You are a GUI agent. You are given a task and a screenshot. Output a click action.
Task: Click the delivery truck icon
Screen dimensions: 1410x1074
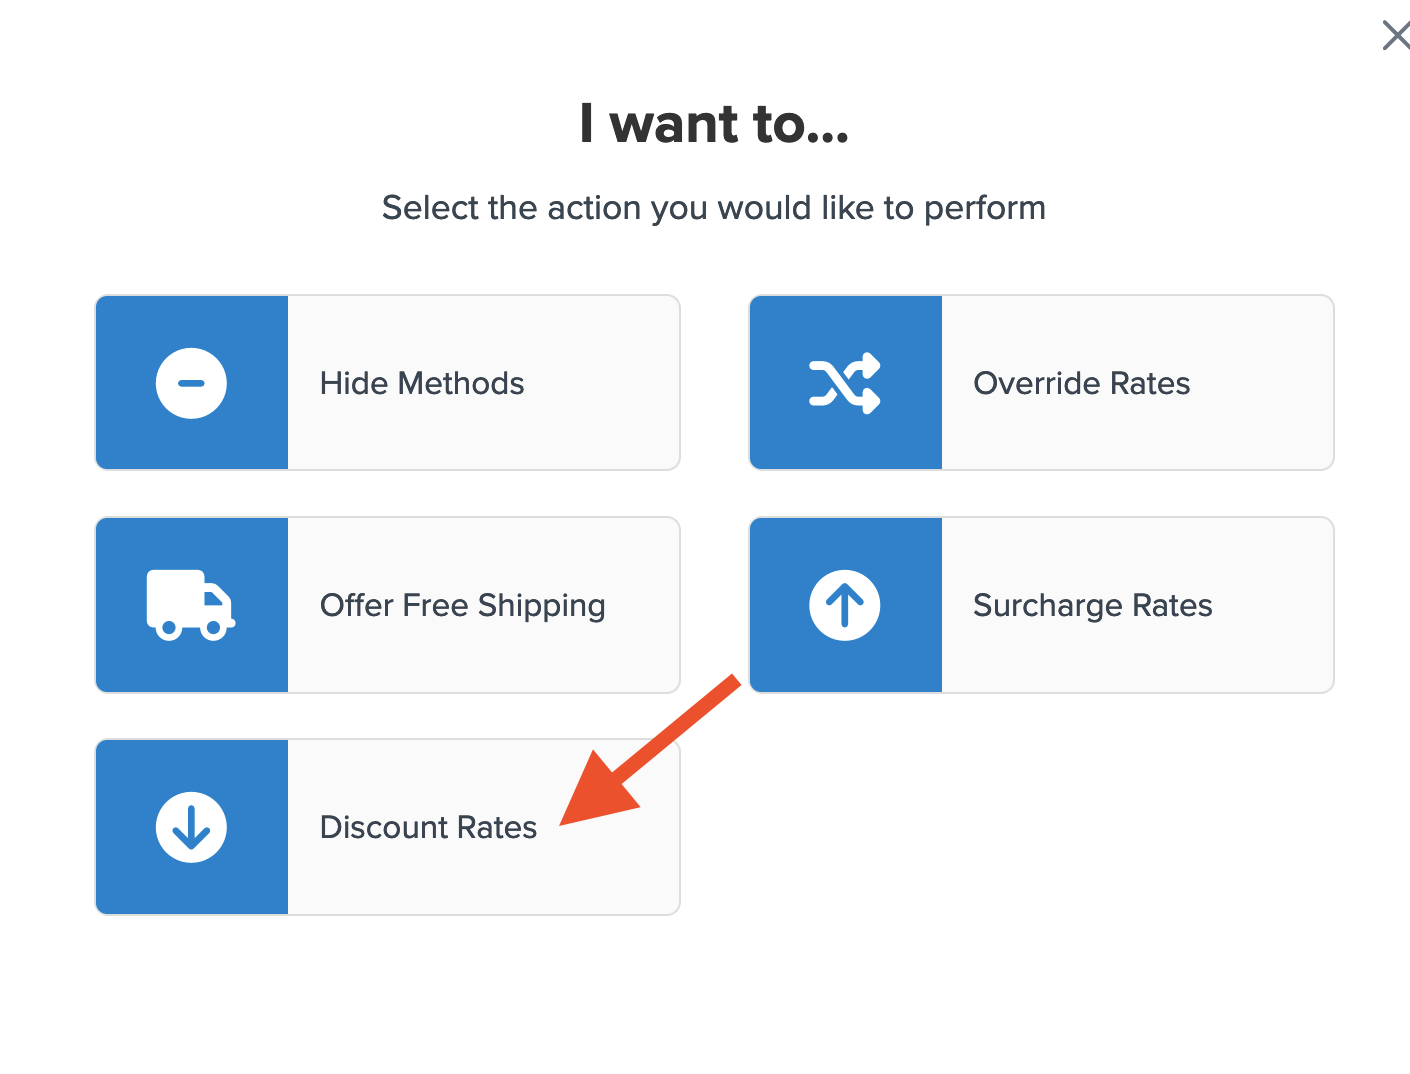pyautogui.click(x=190, y=605)
